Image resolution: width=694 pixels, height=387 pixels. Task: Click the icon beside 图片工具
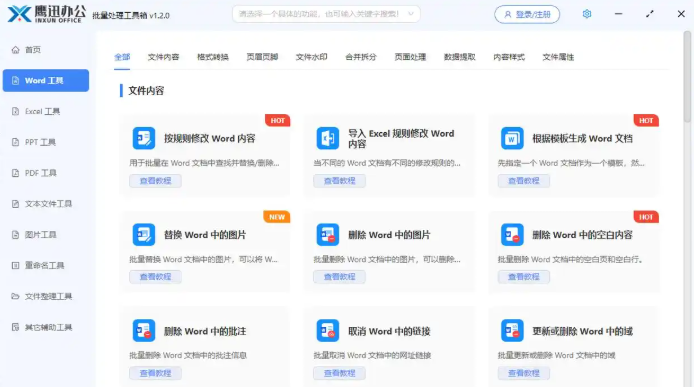[x=15, y=235]
